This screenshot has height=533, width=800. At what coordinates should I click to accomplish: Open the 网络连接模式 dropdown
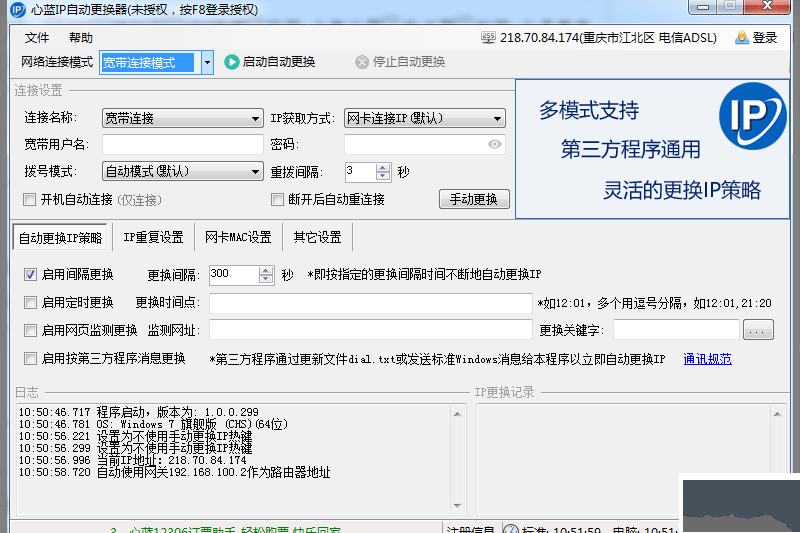pyautogui.click(x=207, y=63)
